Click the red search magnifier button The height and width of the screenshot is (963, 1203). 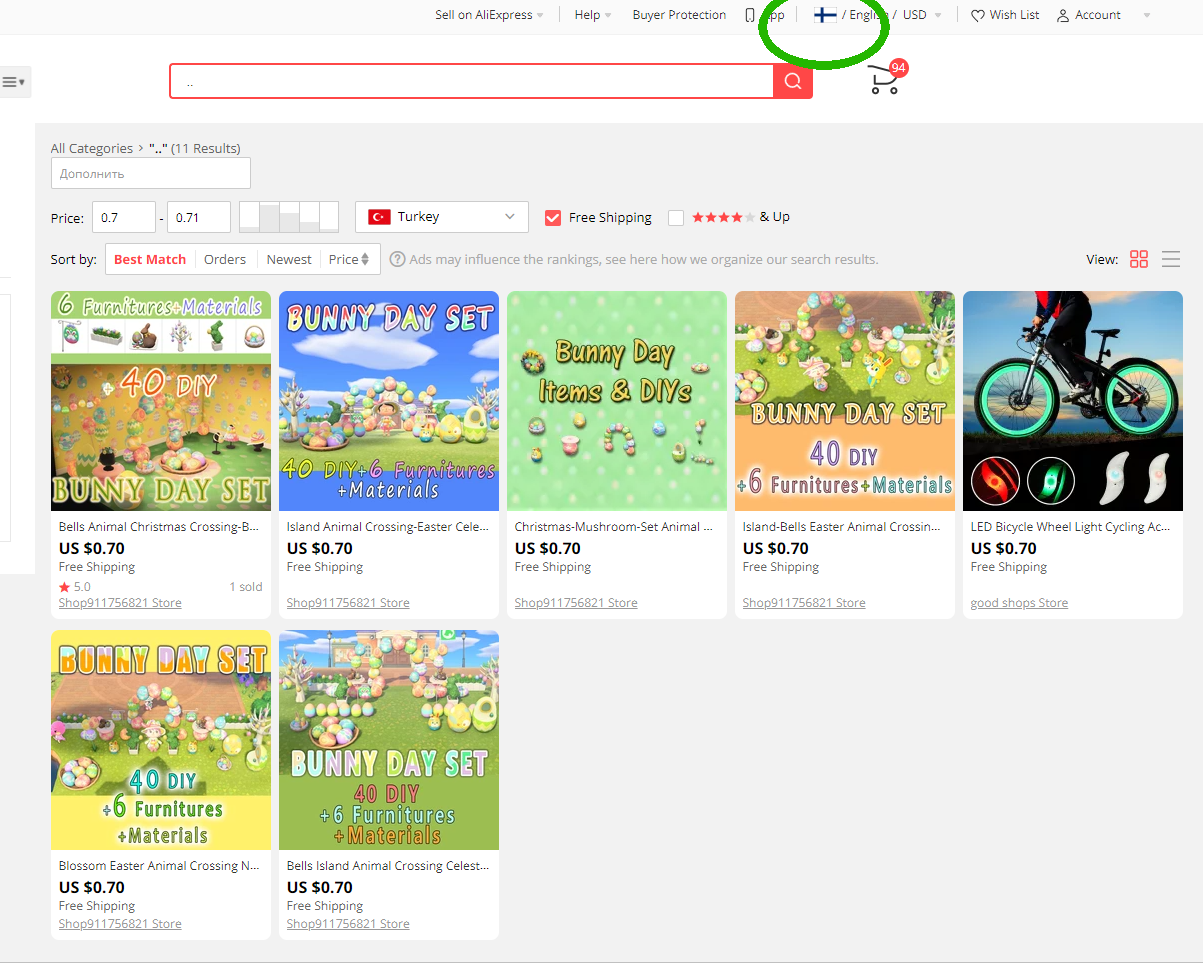tap(793, 81)
